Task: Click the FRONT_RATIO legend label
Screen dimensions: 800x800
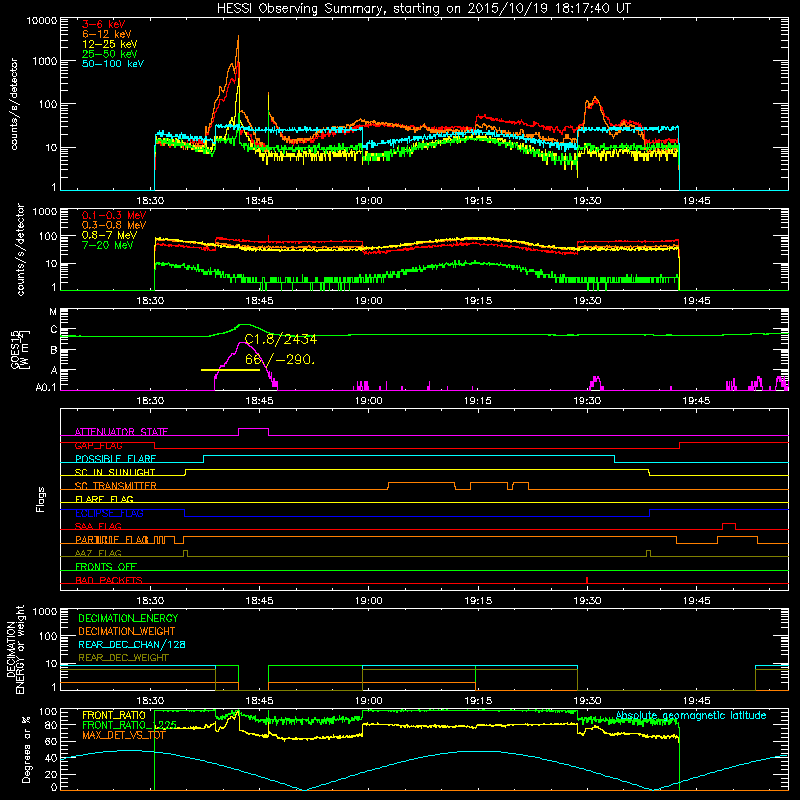Action: pyautogui.click(x=114, y=715)
